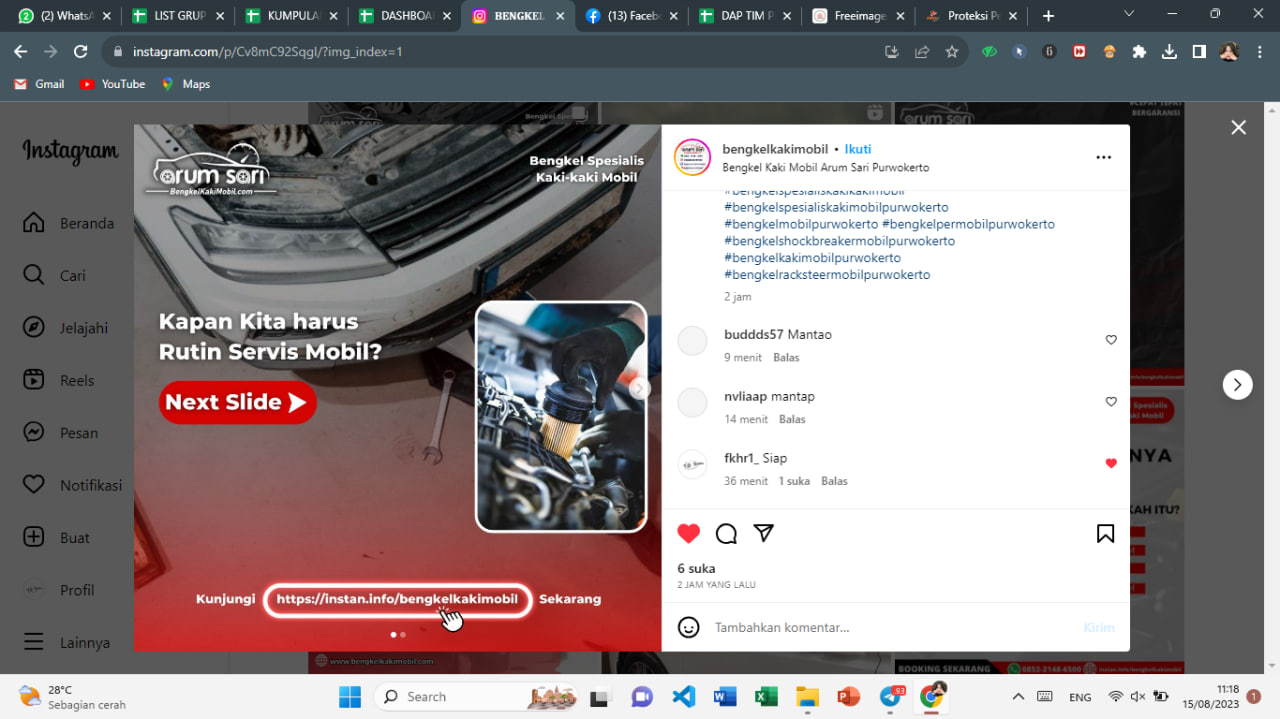Open the Lainnya hamburger menu
Viewport: 1280px width, 719px height.
pos(66,642)
